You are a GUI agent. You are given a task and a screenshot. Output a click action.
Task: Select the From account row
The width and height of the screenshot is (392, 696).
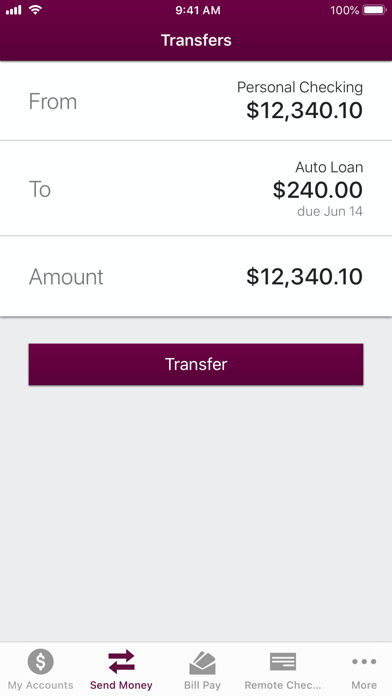196,101
